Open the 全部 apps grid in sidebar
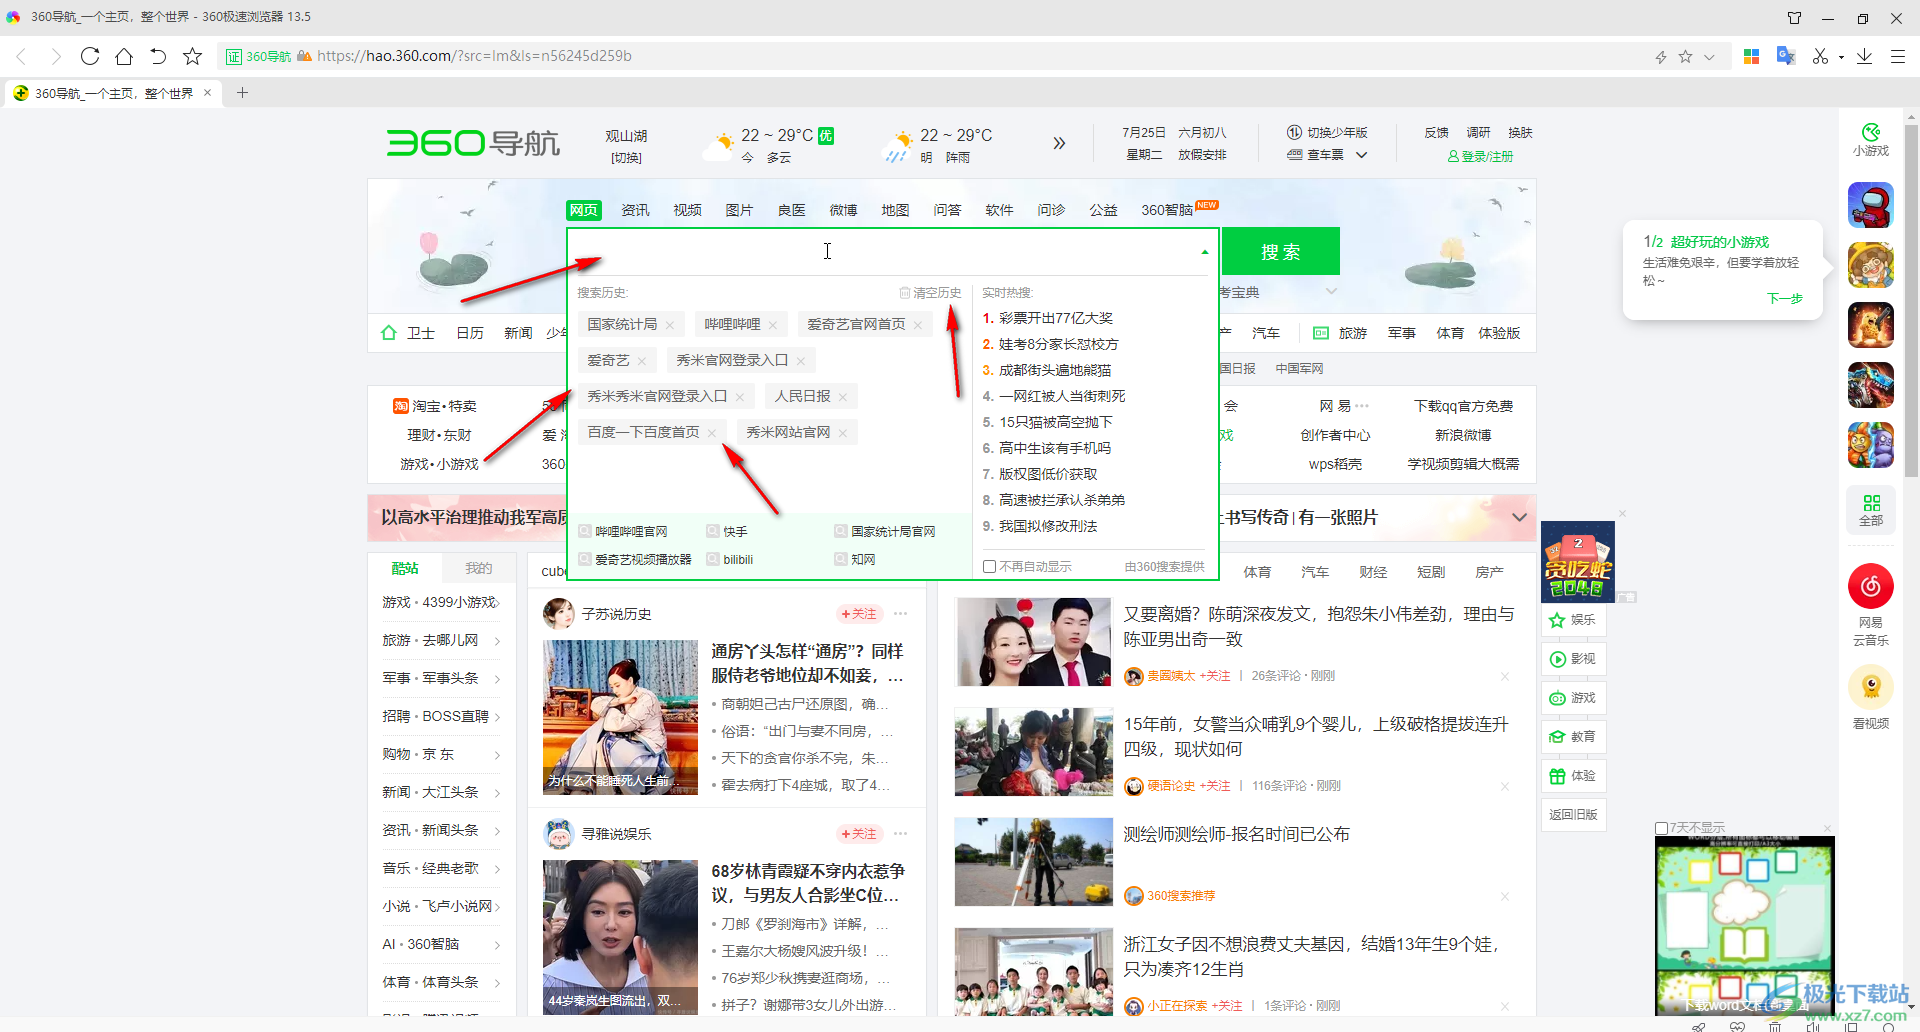 point(1871,510)
